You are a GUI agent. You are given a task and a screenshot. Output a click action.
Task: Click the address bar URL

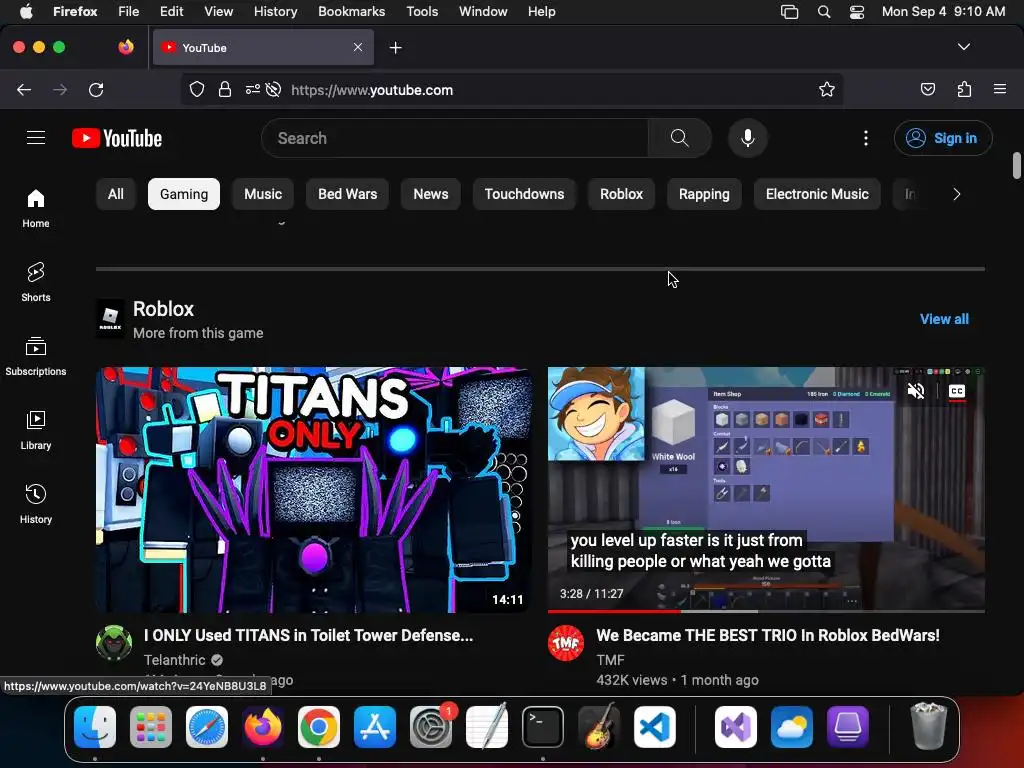coord(372,90)
